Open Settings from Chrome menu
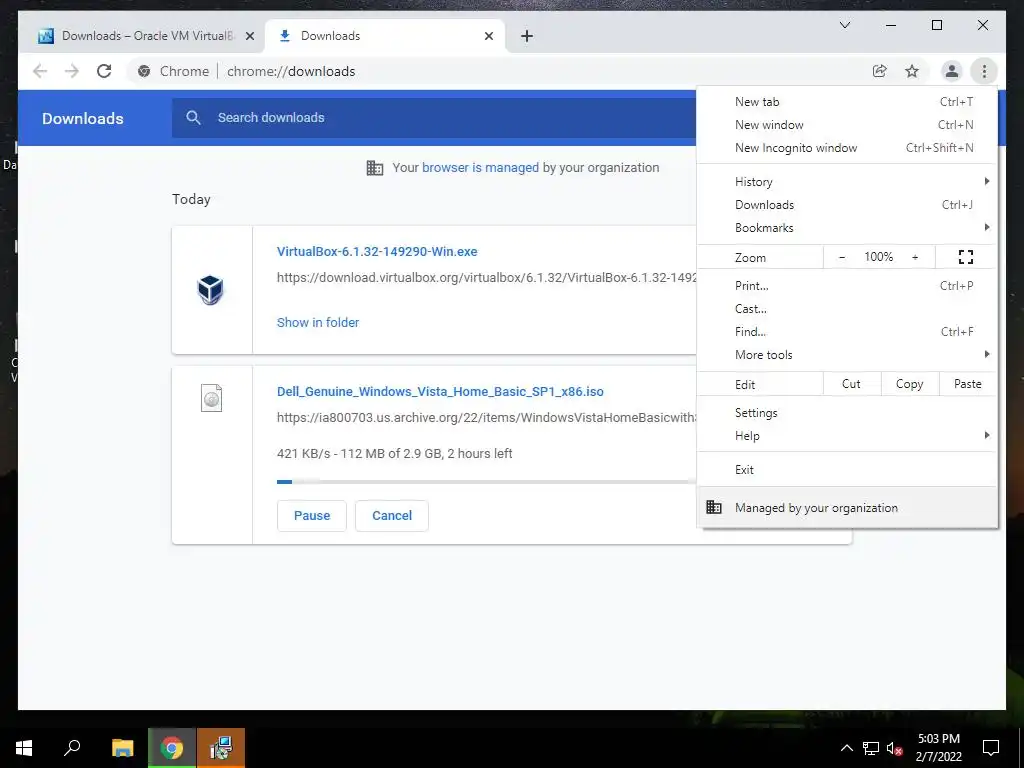Image resolution: width=1024 pixels, height=768 pixels. (x=847, y=413)
